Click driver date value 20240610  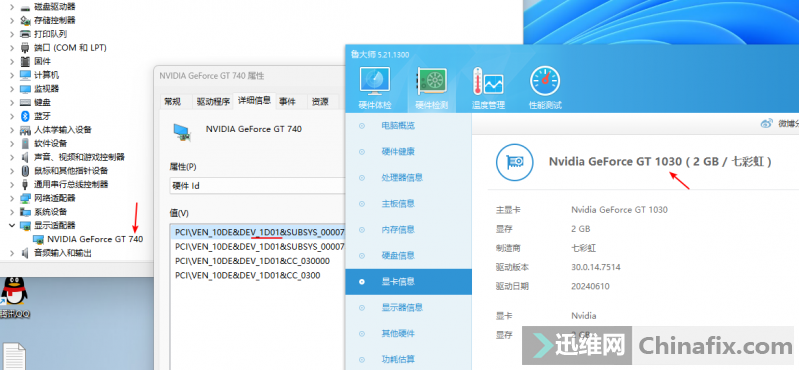tap(590, 286)
